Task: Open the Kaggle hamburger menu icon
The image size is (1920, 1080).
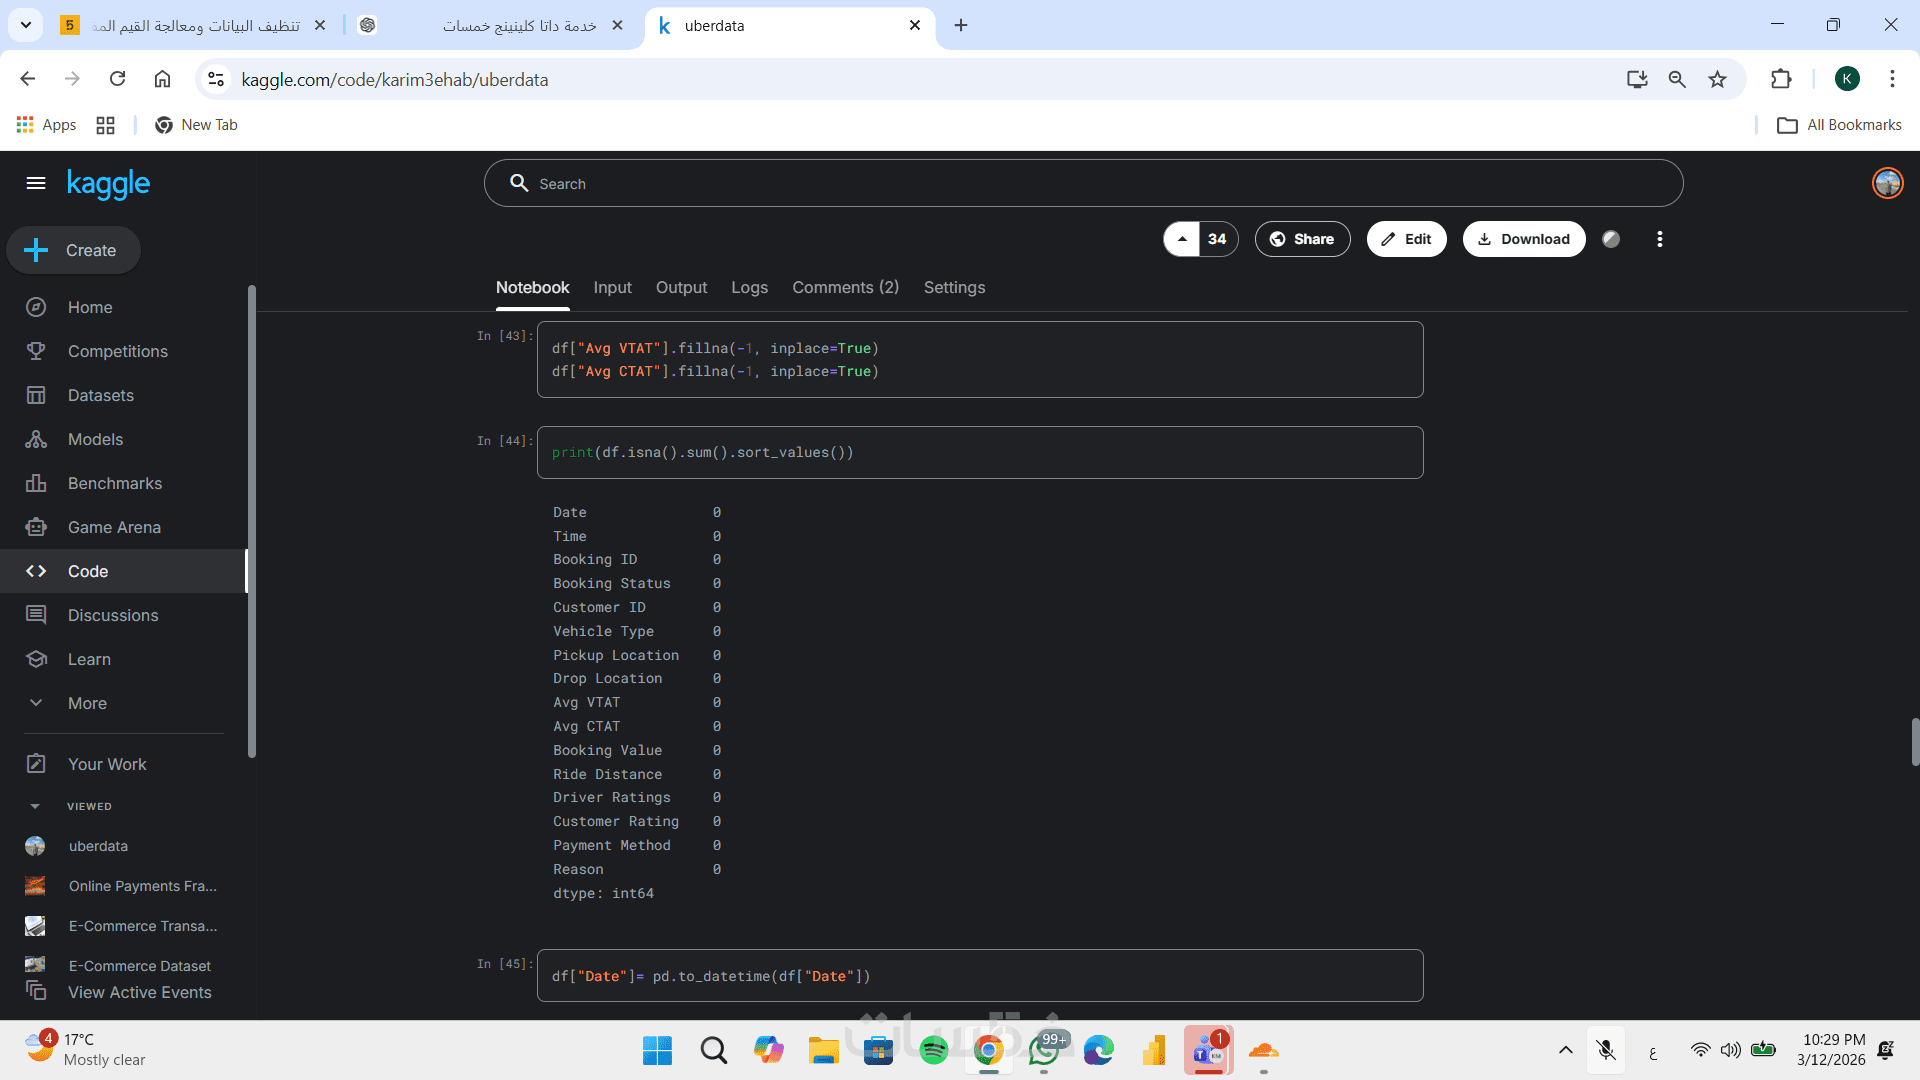Action: (36, 183)
